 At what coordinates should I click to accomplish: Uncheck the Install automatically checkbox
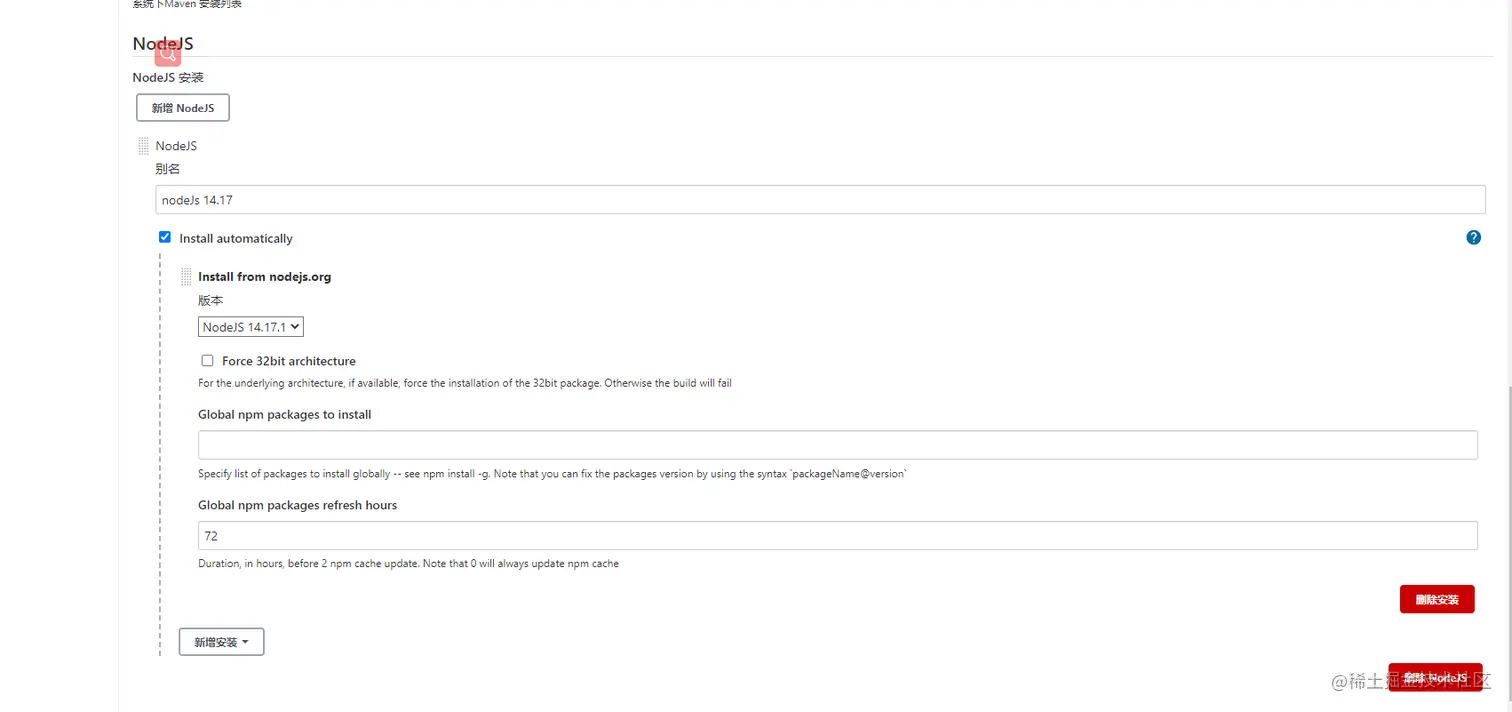click(x=165, y=238)
